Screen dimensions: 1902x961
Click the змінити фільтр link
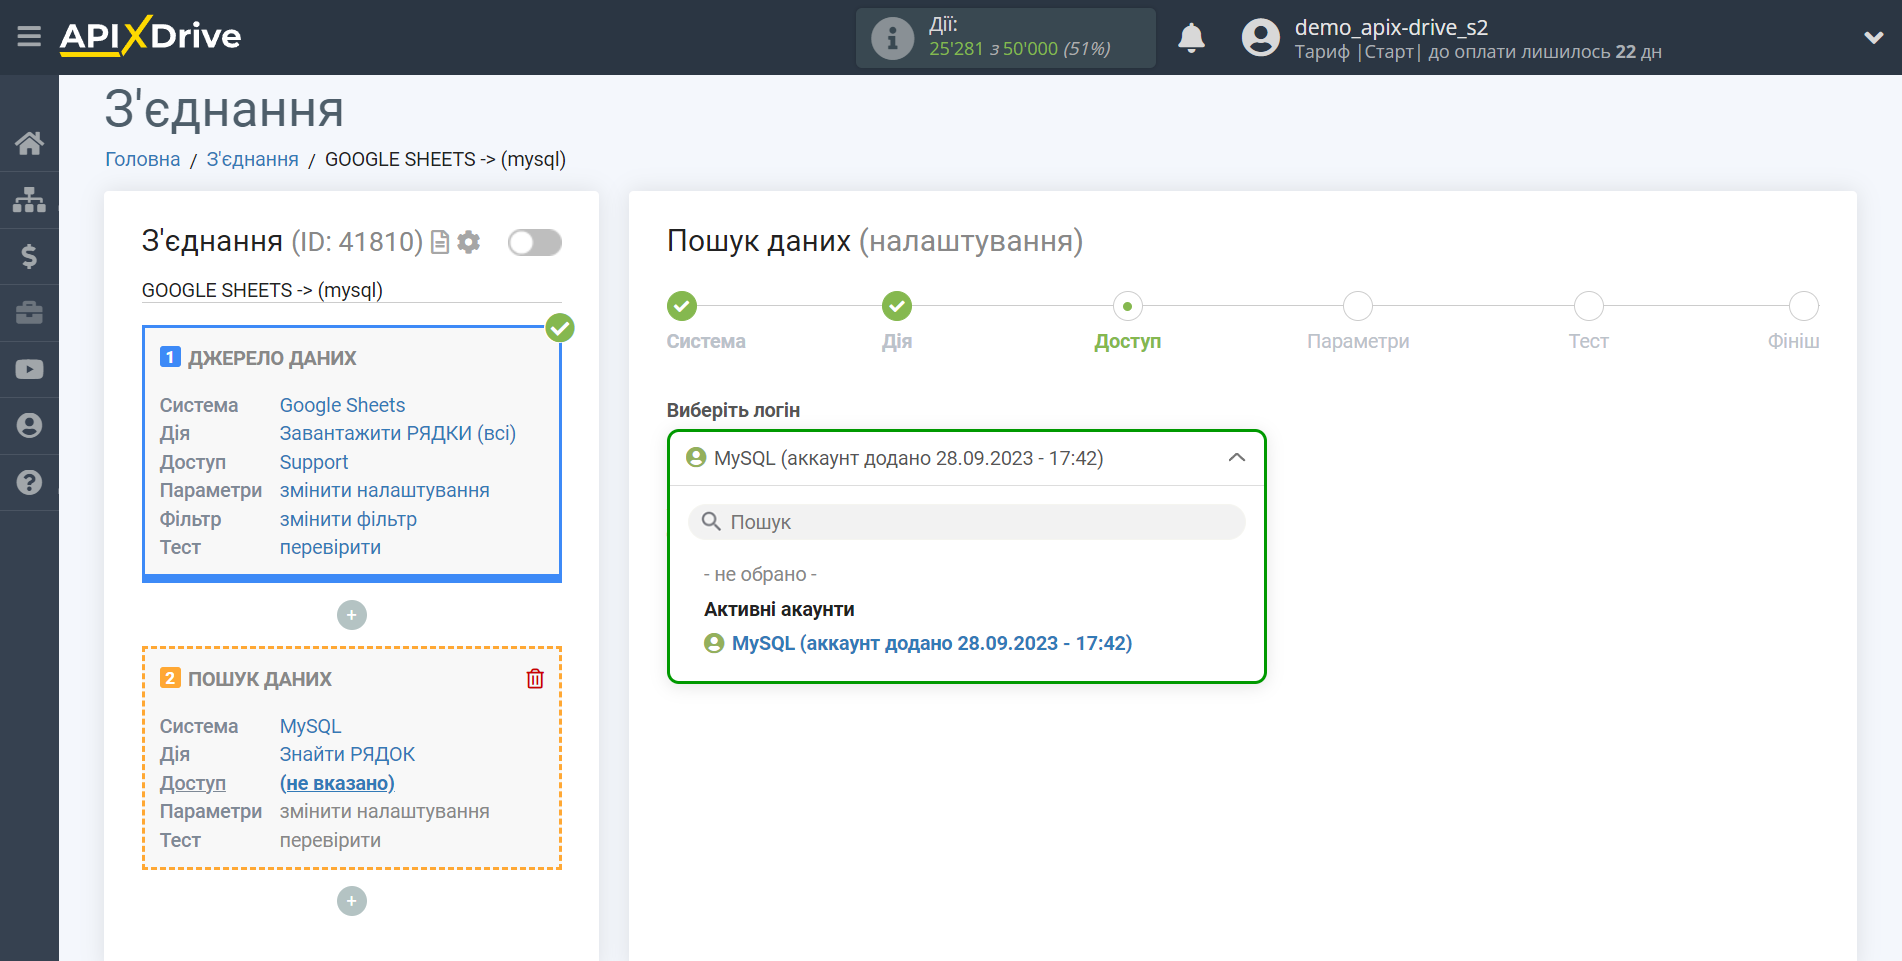pos(348,519)
